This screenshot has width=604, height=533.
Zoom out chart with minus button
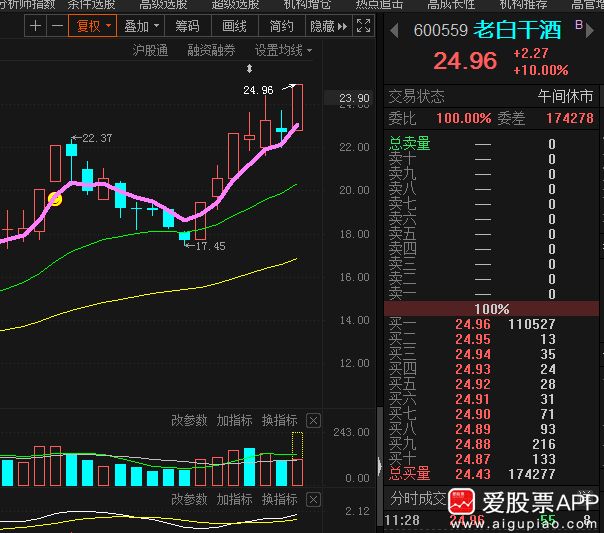click(57, 26)
